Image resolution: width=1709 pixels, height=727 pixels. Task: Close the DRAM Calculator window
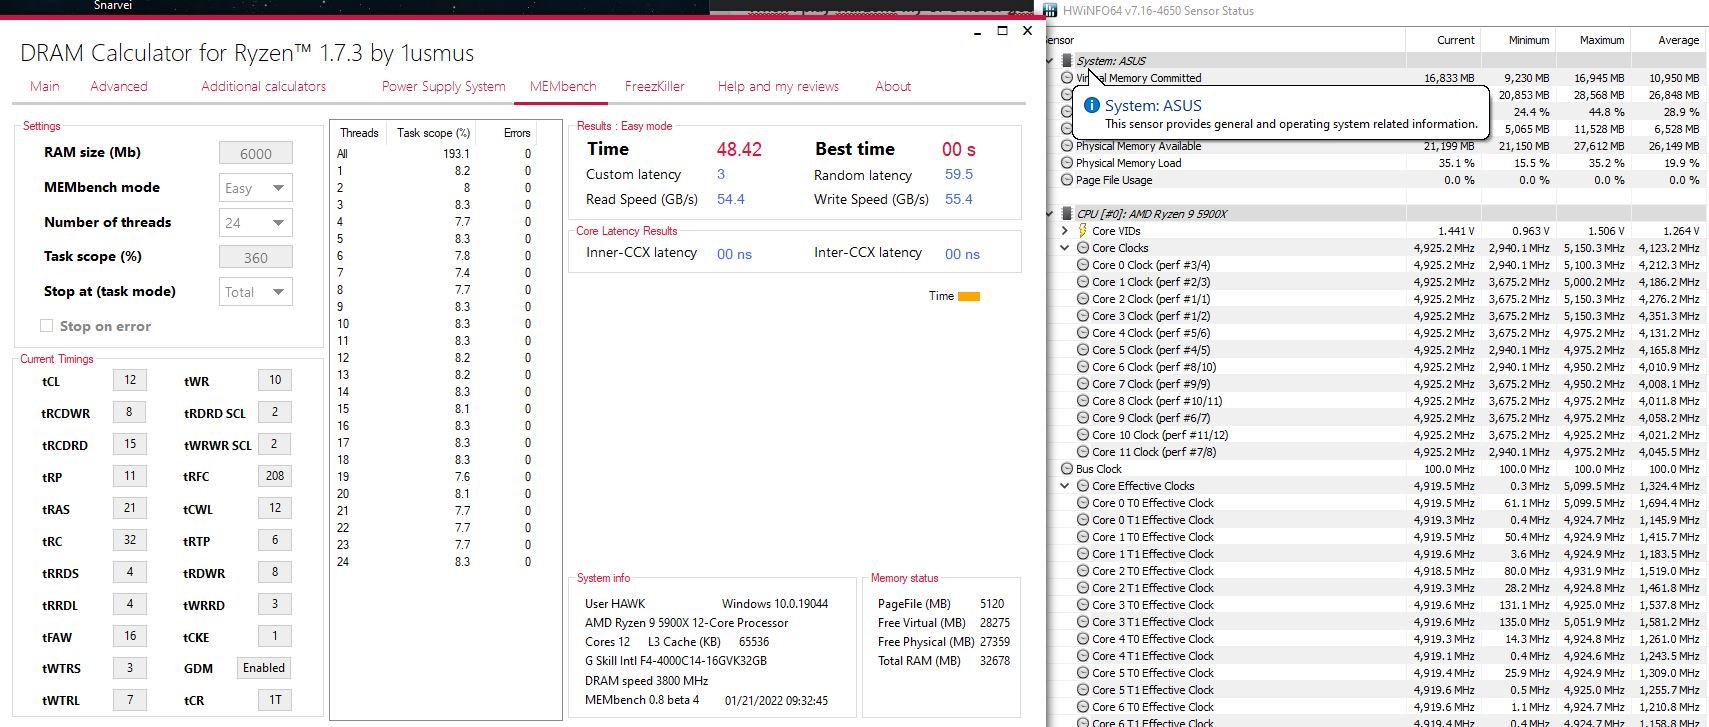(1027, 31)
